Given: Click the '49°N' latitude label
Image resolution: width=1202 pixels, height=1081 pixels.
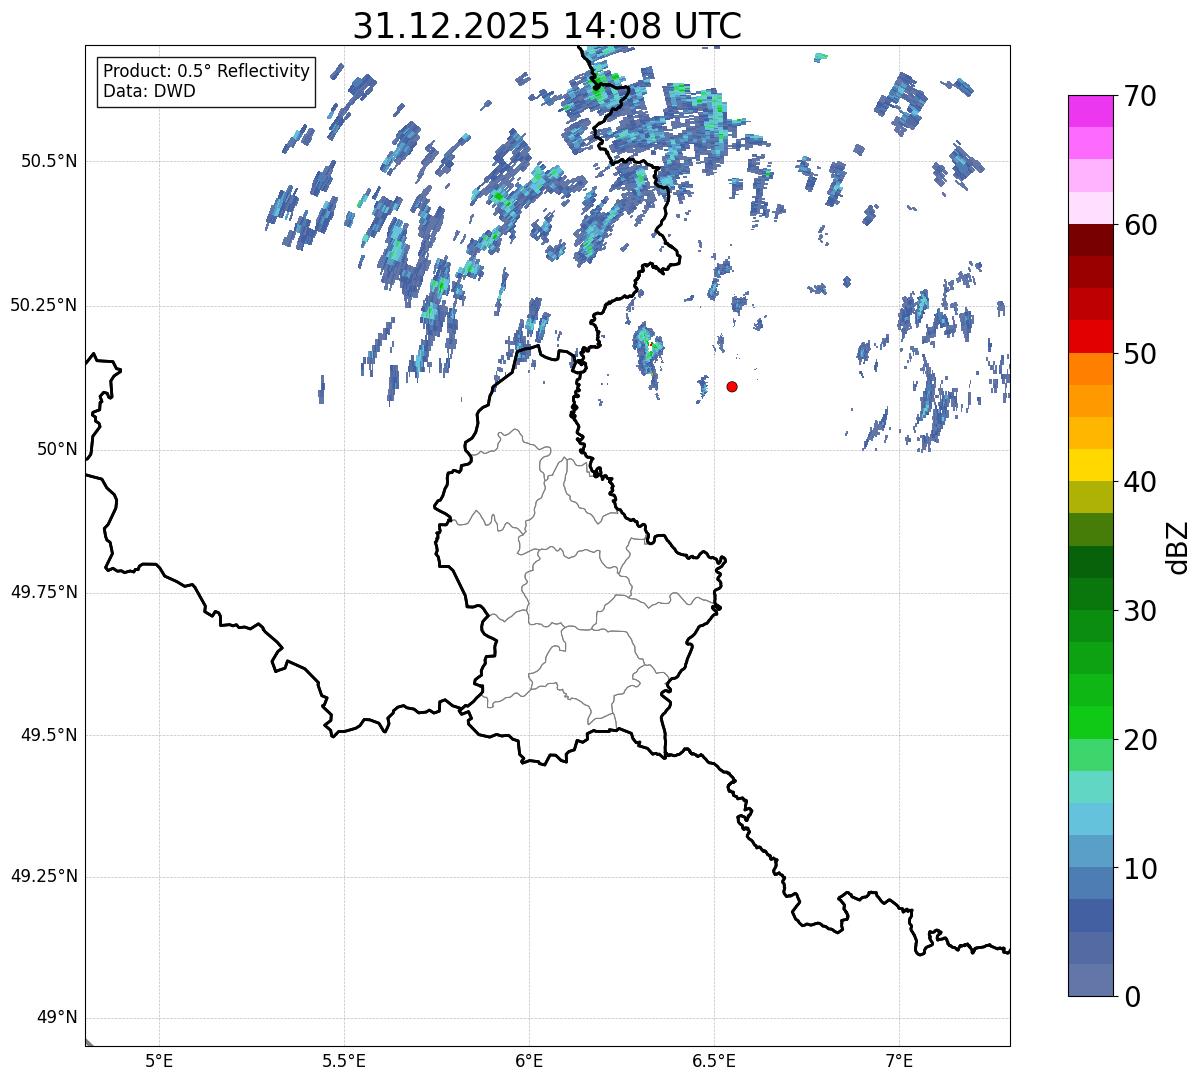Looking at the screenshot, I should 57,1017.
